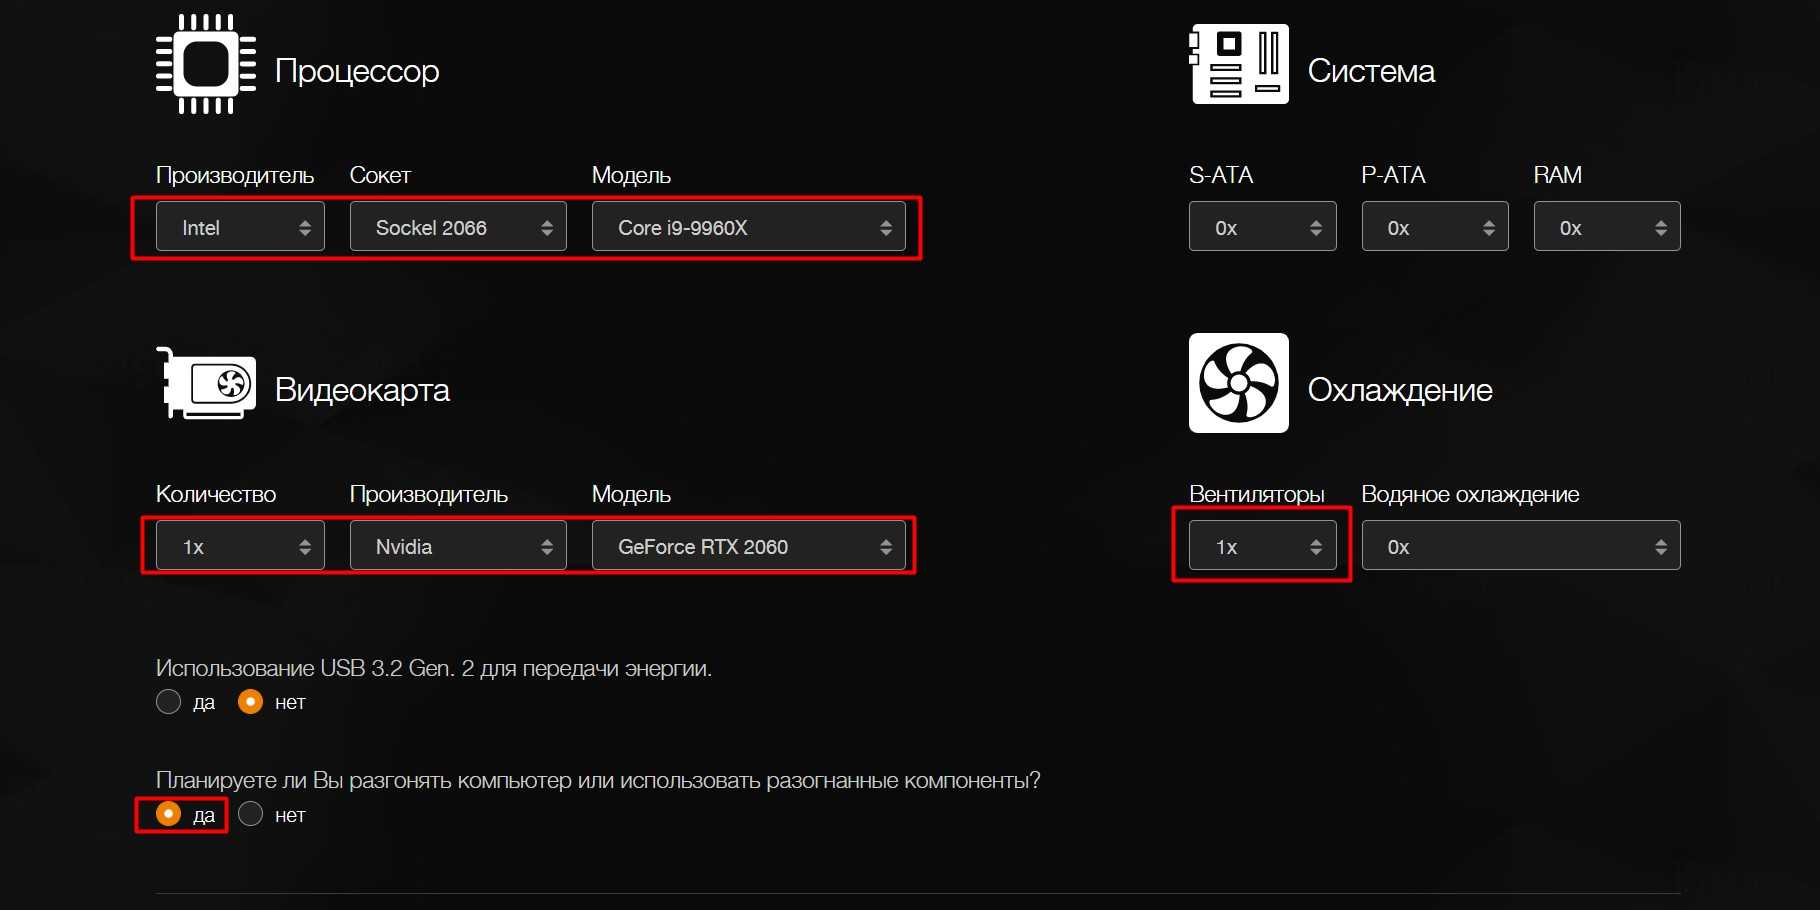Choose 'нет' for overclocking question
The height and width of the screenshot is (910, 1820).
(x=251, y=815)
